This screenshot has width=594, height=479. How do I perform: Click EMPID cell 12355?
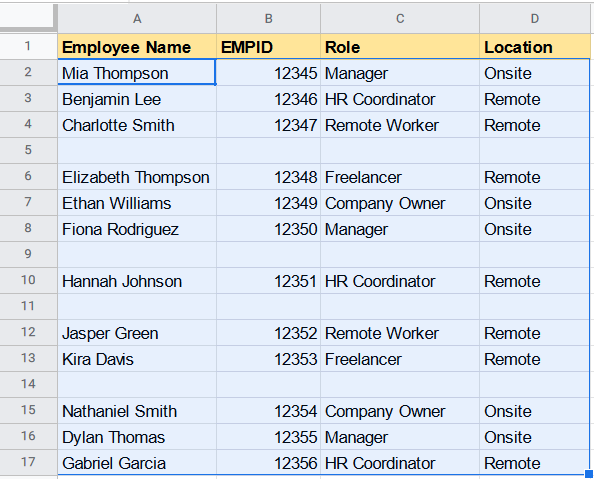pos(269,437)
